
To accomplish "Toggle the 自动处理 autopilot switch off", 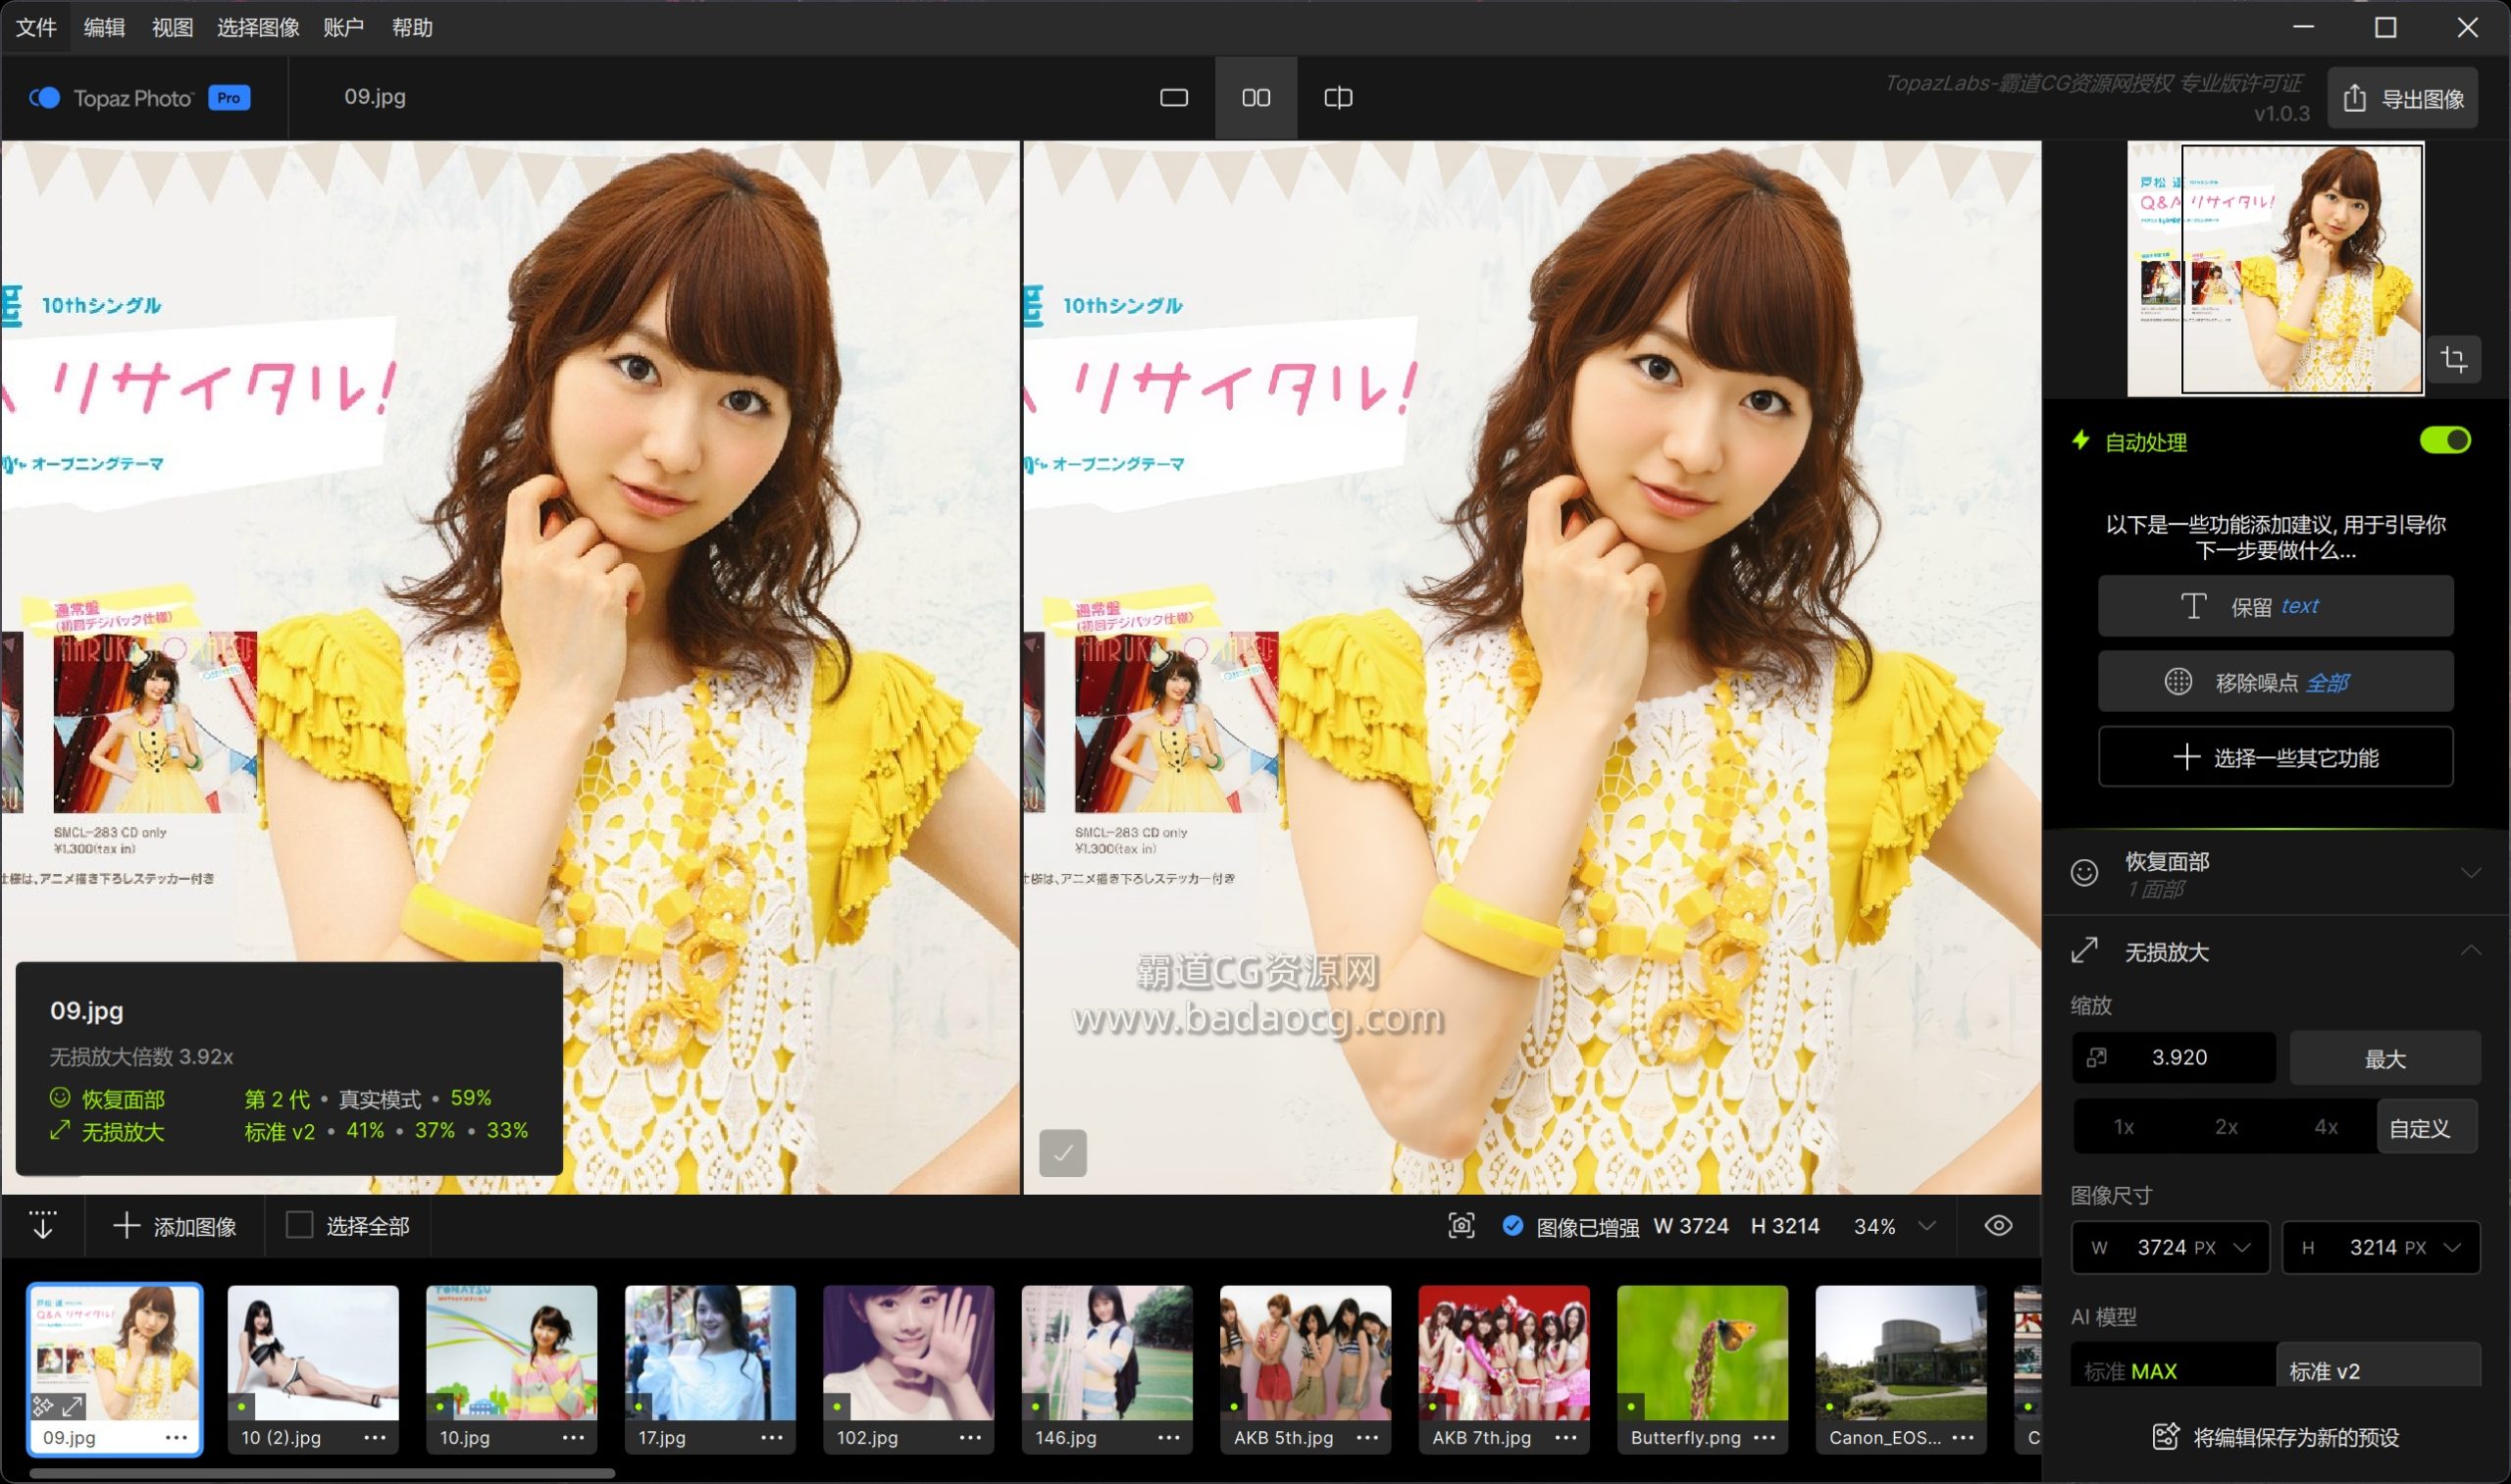I will coord(2444,441).
